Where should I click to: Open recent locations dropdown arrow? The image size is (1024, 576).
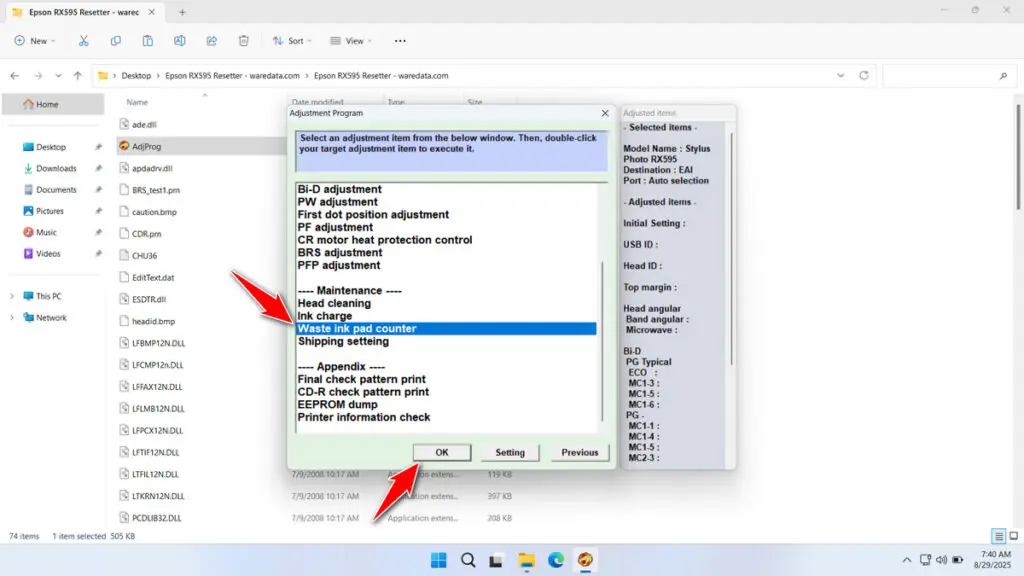[58, 76]
